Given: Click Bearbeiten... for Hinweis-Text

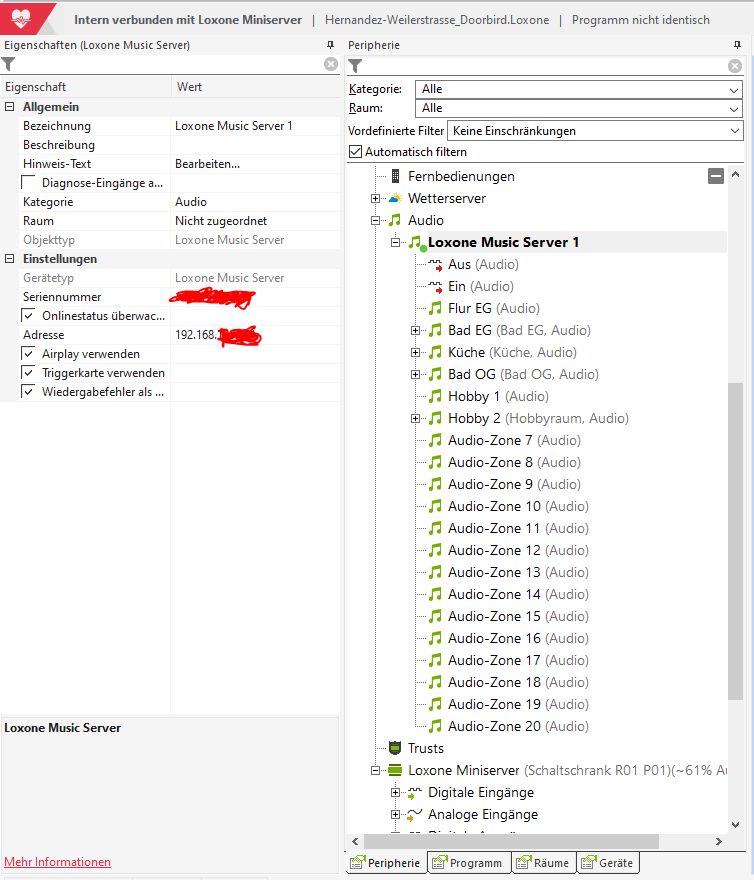Looking at the screenshot, I should click(207, 164).
